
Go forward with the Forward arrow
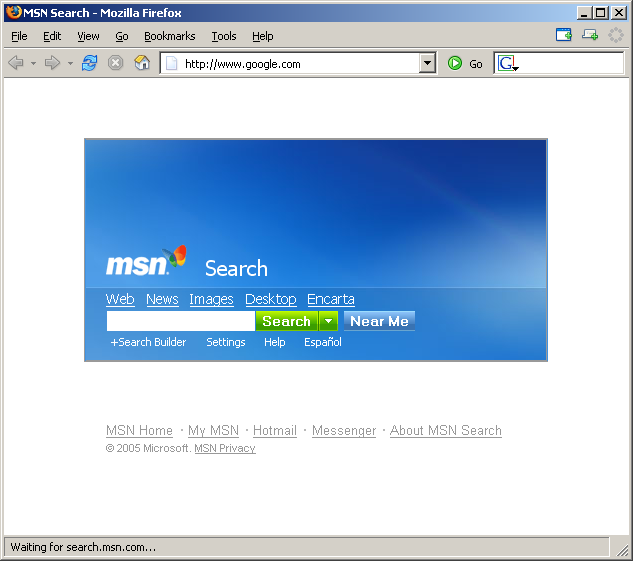[52, 63]
